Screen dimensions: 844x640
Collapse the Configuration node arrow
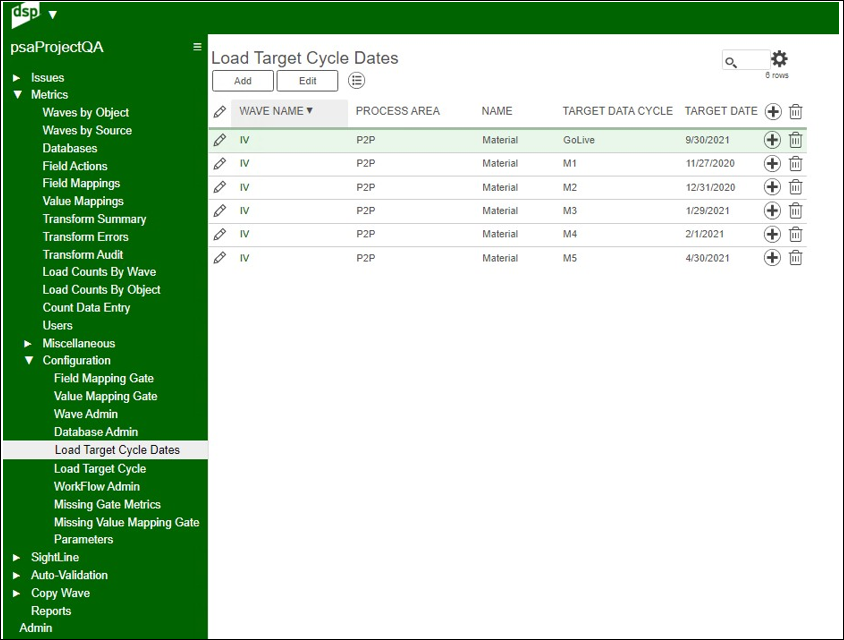click(29, 360)
